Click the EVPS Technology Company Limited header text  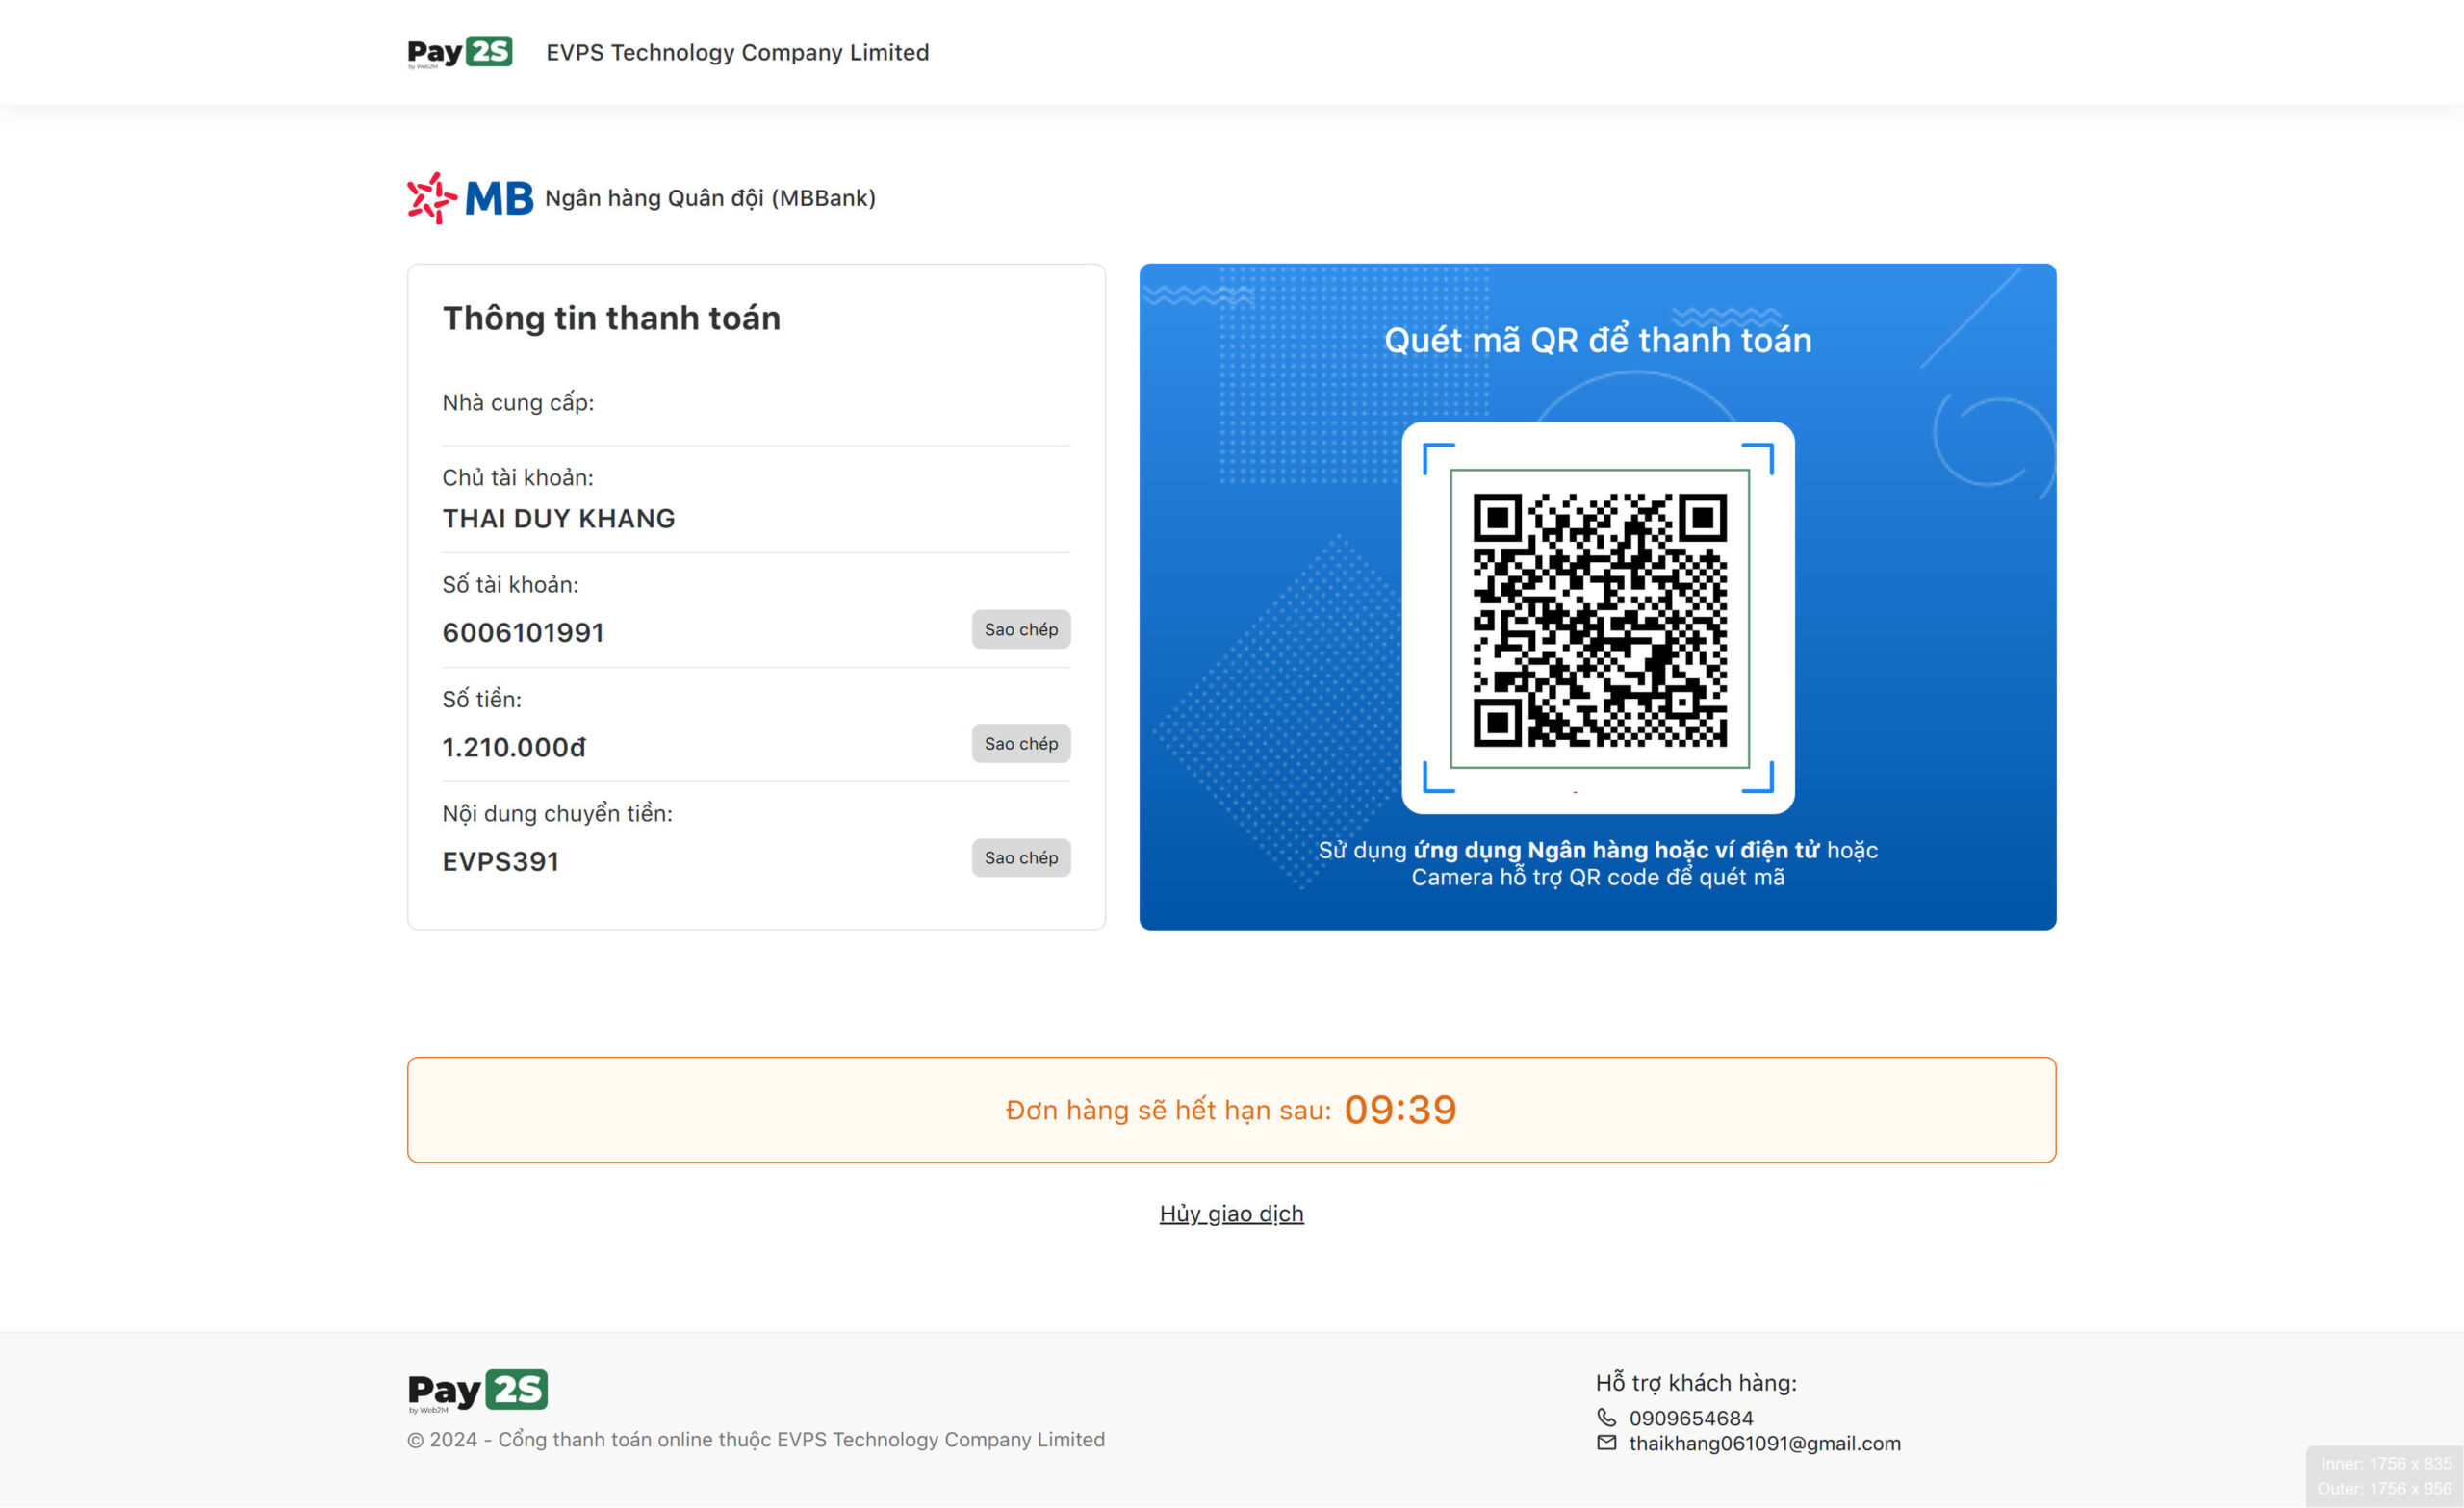click(737, 52)
